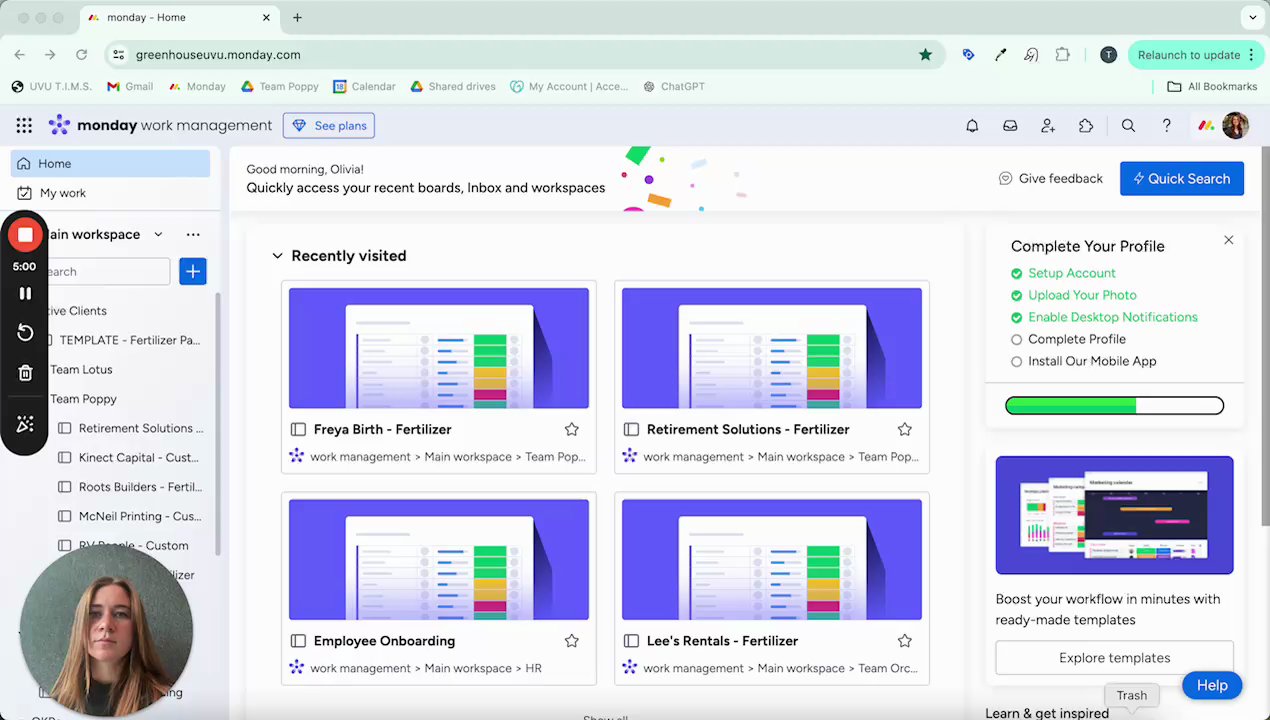The height and width of the screenshot is (720, 1270).
Task: Collapse the Recently visited section
Action: 277,256
